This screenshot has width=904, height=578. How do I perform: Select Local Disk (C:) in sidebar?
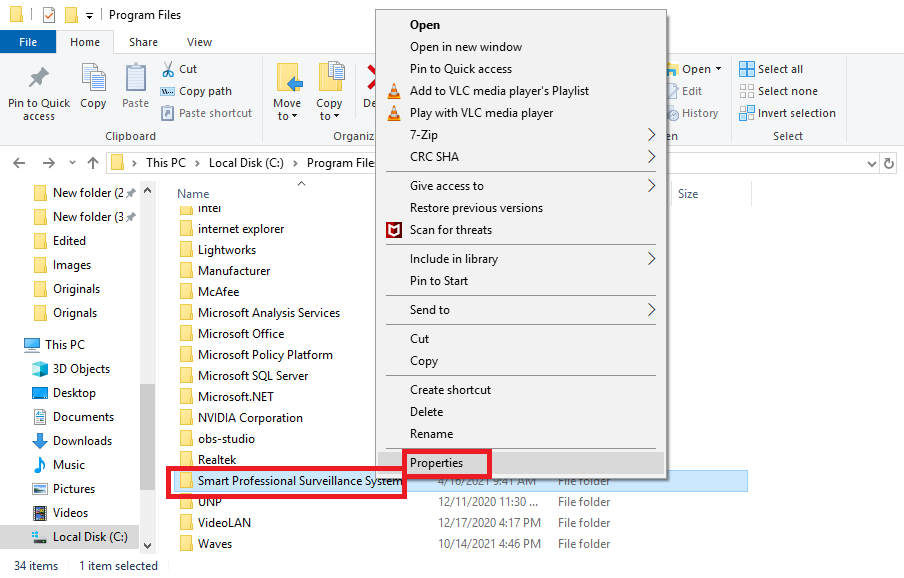point(89,537)
